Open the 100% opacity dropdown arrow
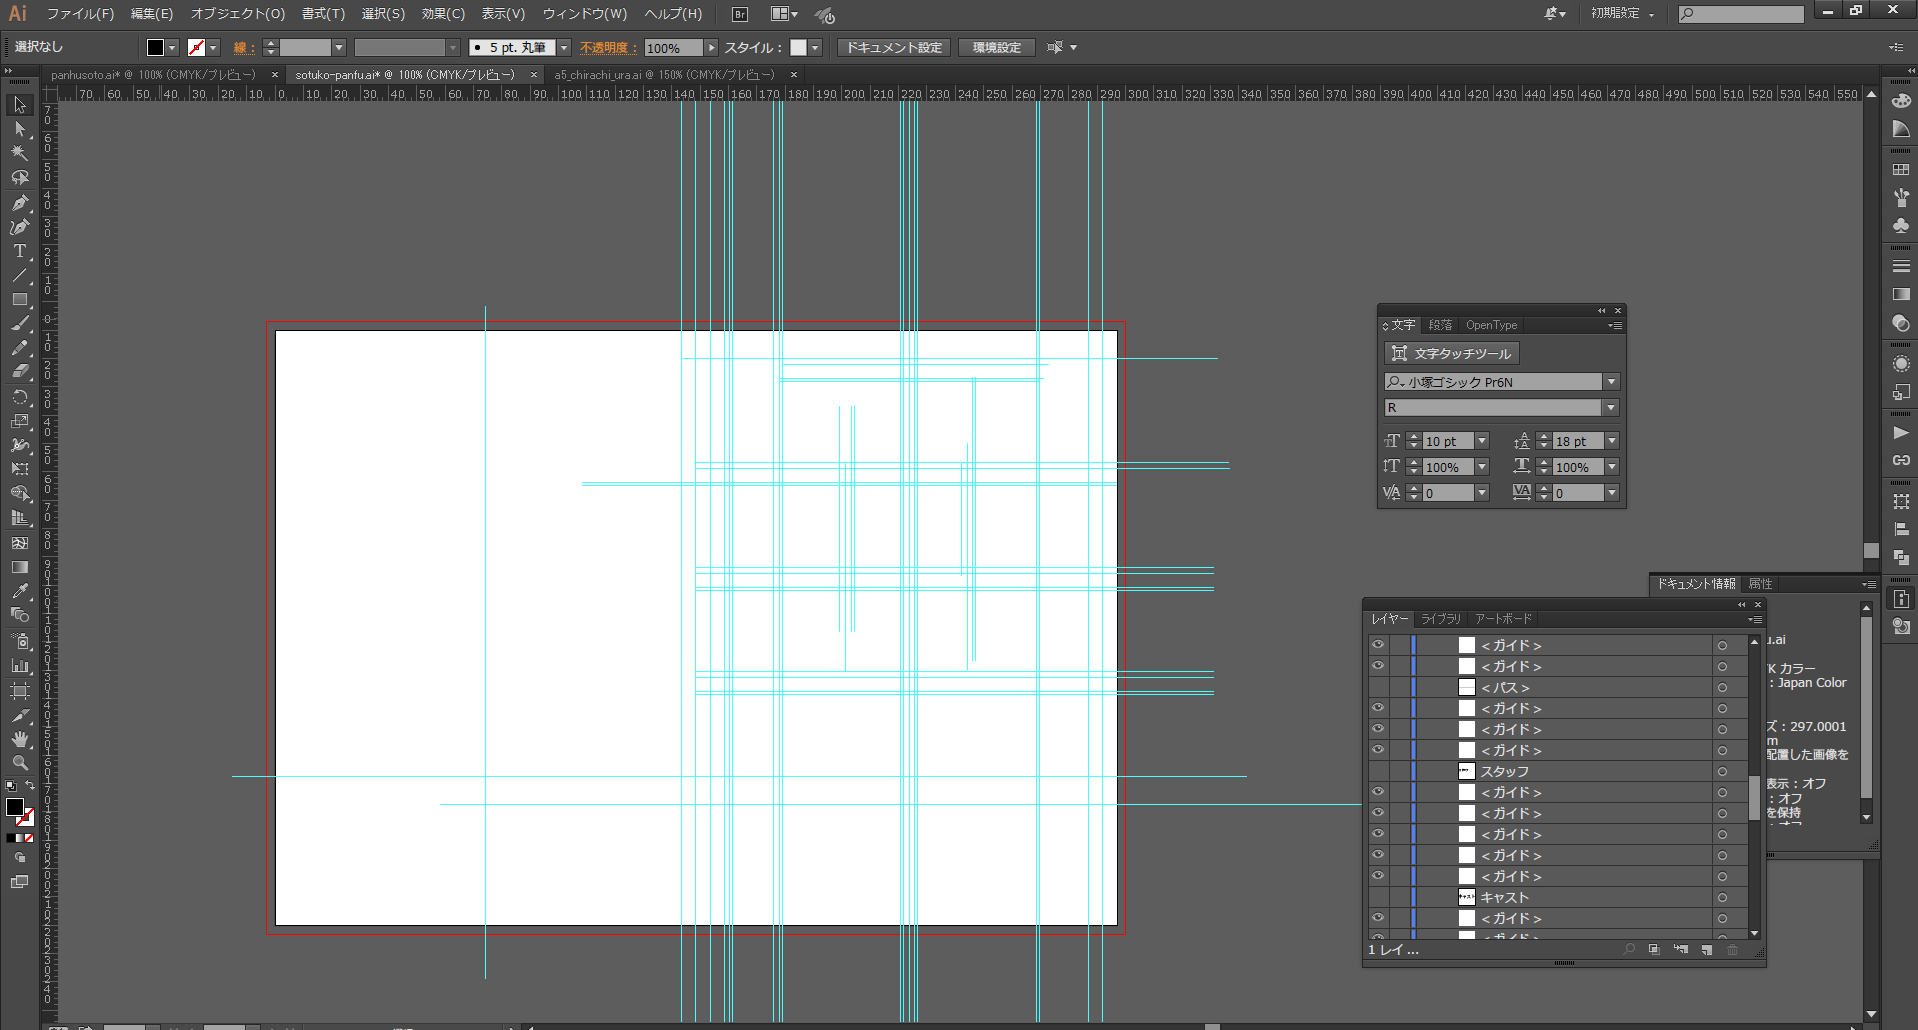This screenshot has height=1030, width=1918. click(711, 48)
